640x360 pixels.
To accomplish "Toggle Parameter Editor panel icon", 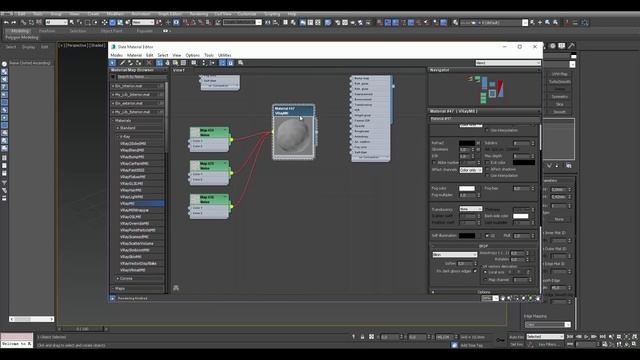I will [230, 63].
